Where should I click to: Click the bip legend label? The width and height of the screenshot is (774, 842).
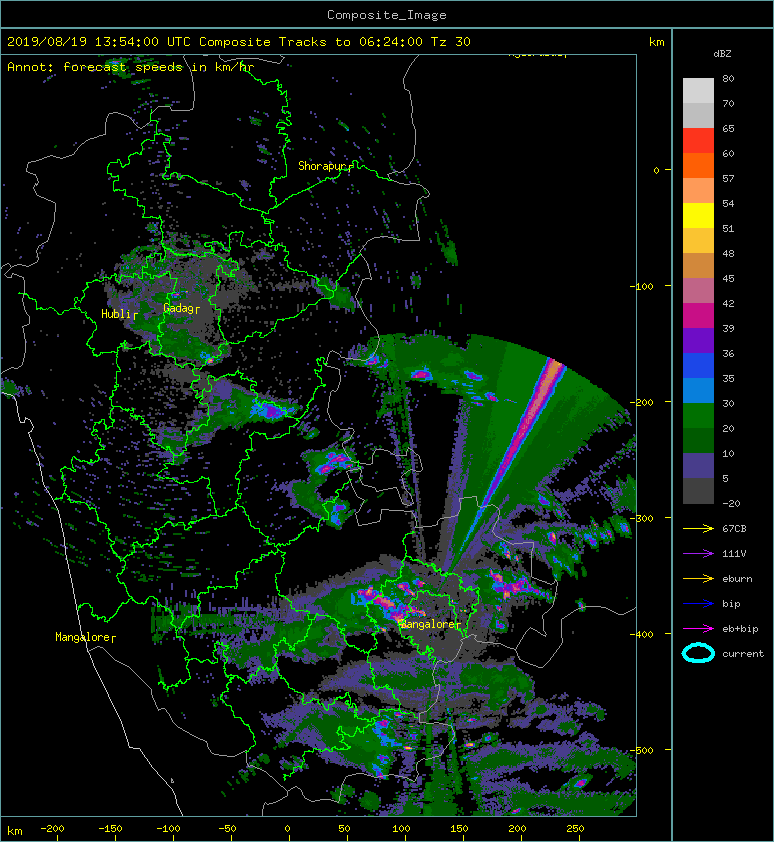click(x=731, y=604)
